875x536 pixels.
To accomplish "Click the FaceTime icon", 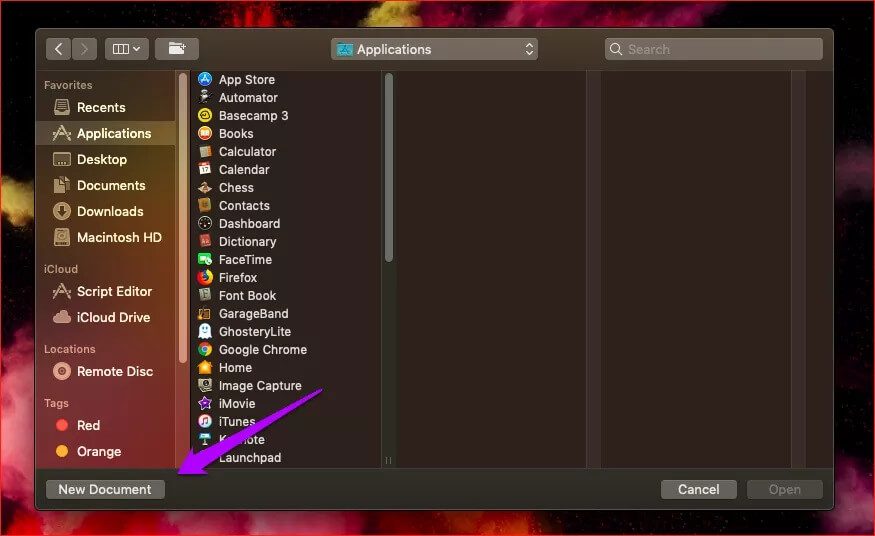I will click(205, 259).
